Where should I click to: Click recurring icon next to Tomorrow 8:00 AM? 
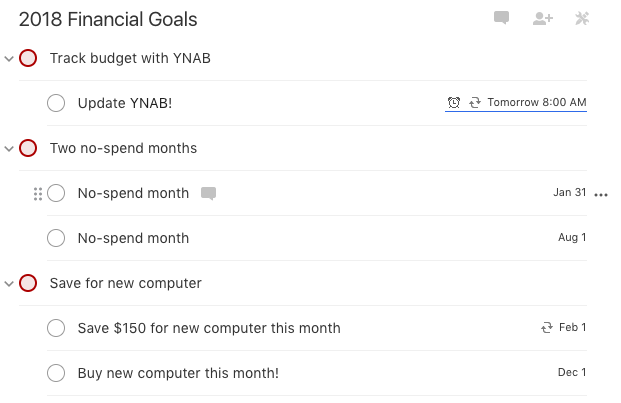coord(475,103)
